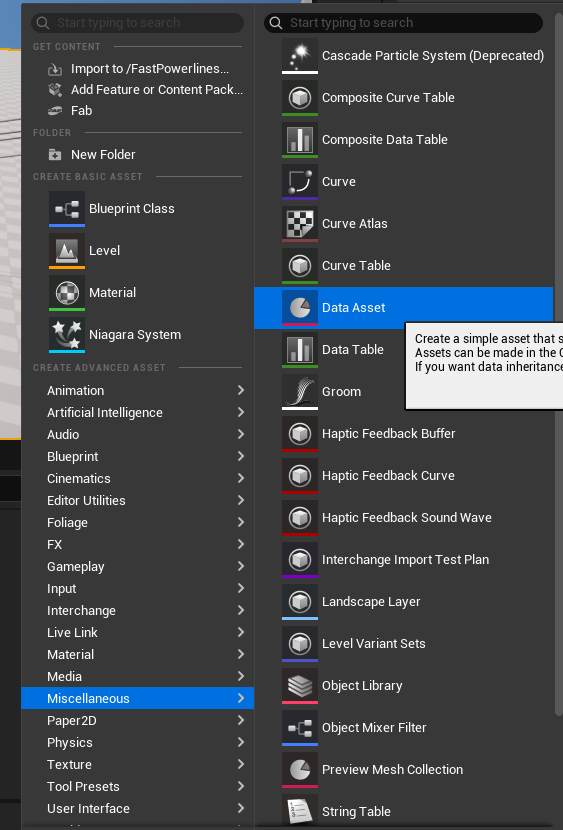Expand the Cinematics submenu arrow
This screenshot has height=830, width=563.
click(x=241, y=478)
